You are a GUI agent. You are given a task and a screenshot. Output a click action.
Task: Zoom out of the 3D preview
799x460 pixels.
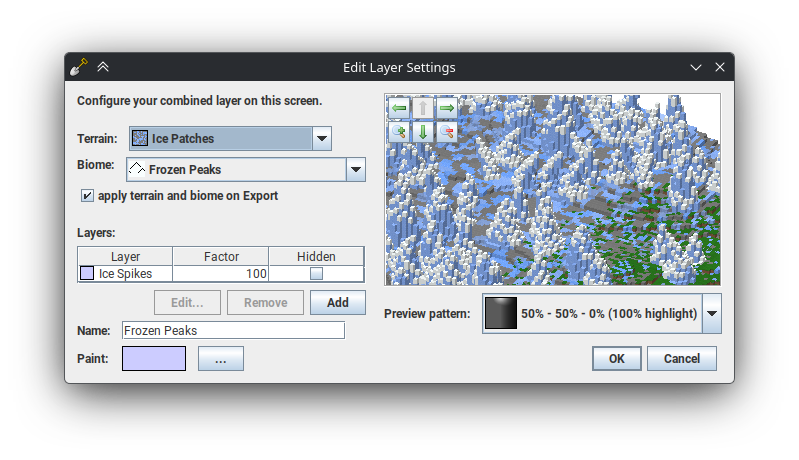(447, 131)
